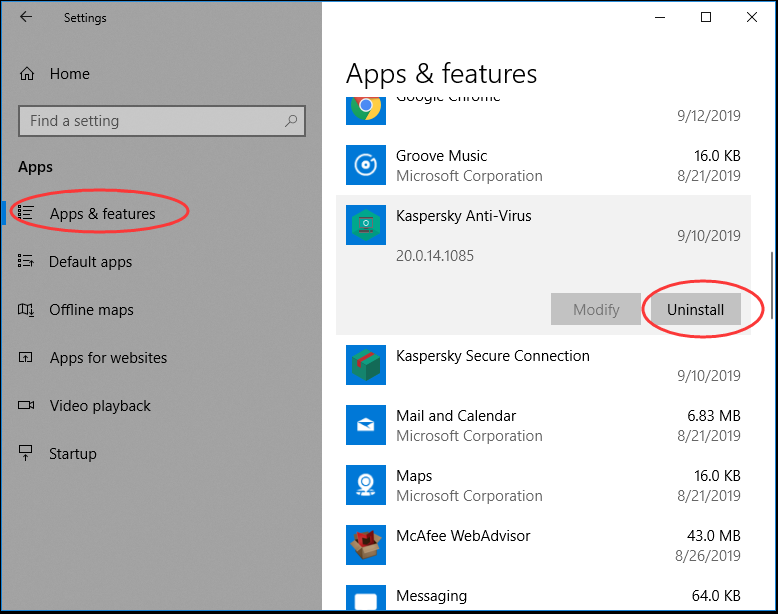Select Apps & features in sidebar
This screenshot has width=778, height=614.
click(102, 213)
